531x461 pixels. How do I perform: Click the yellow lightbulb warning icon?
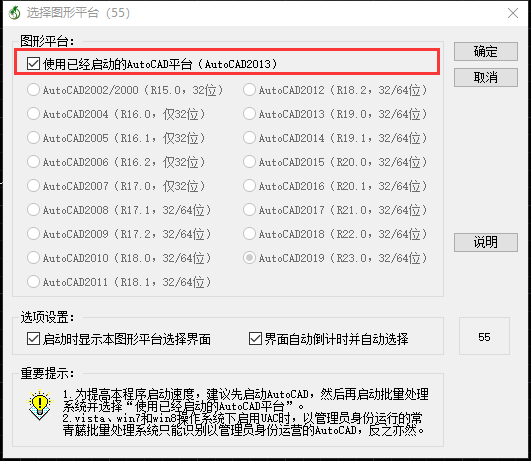40,405
